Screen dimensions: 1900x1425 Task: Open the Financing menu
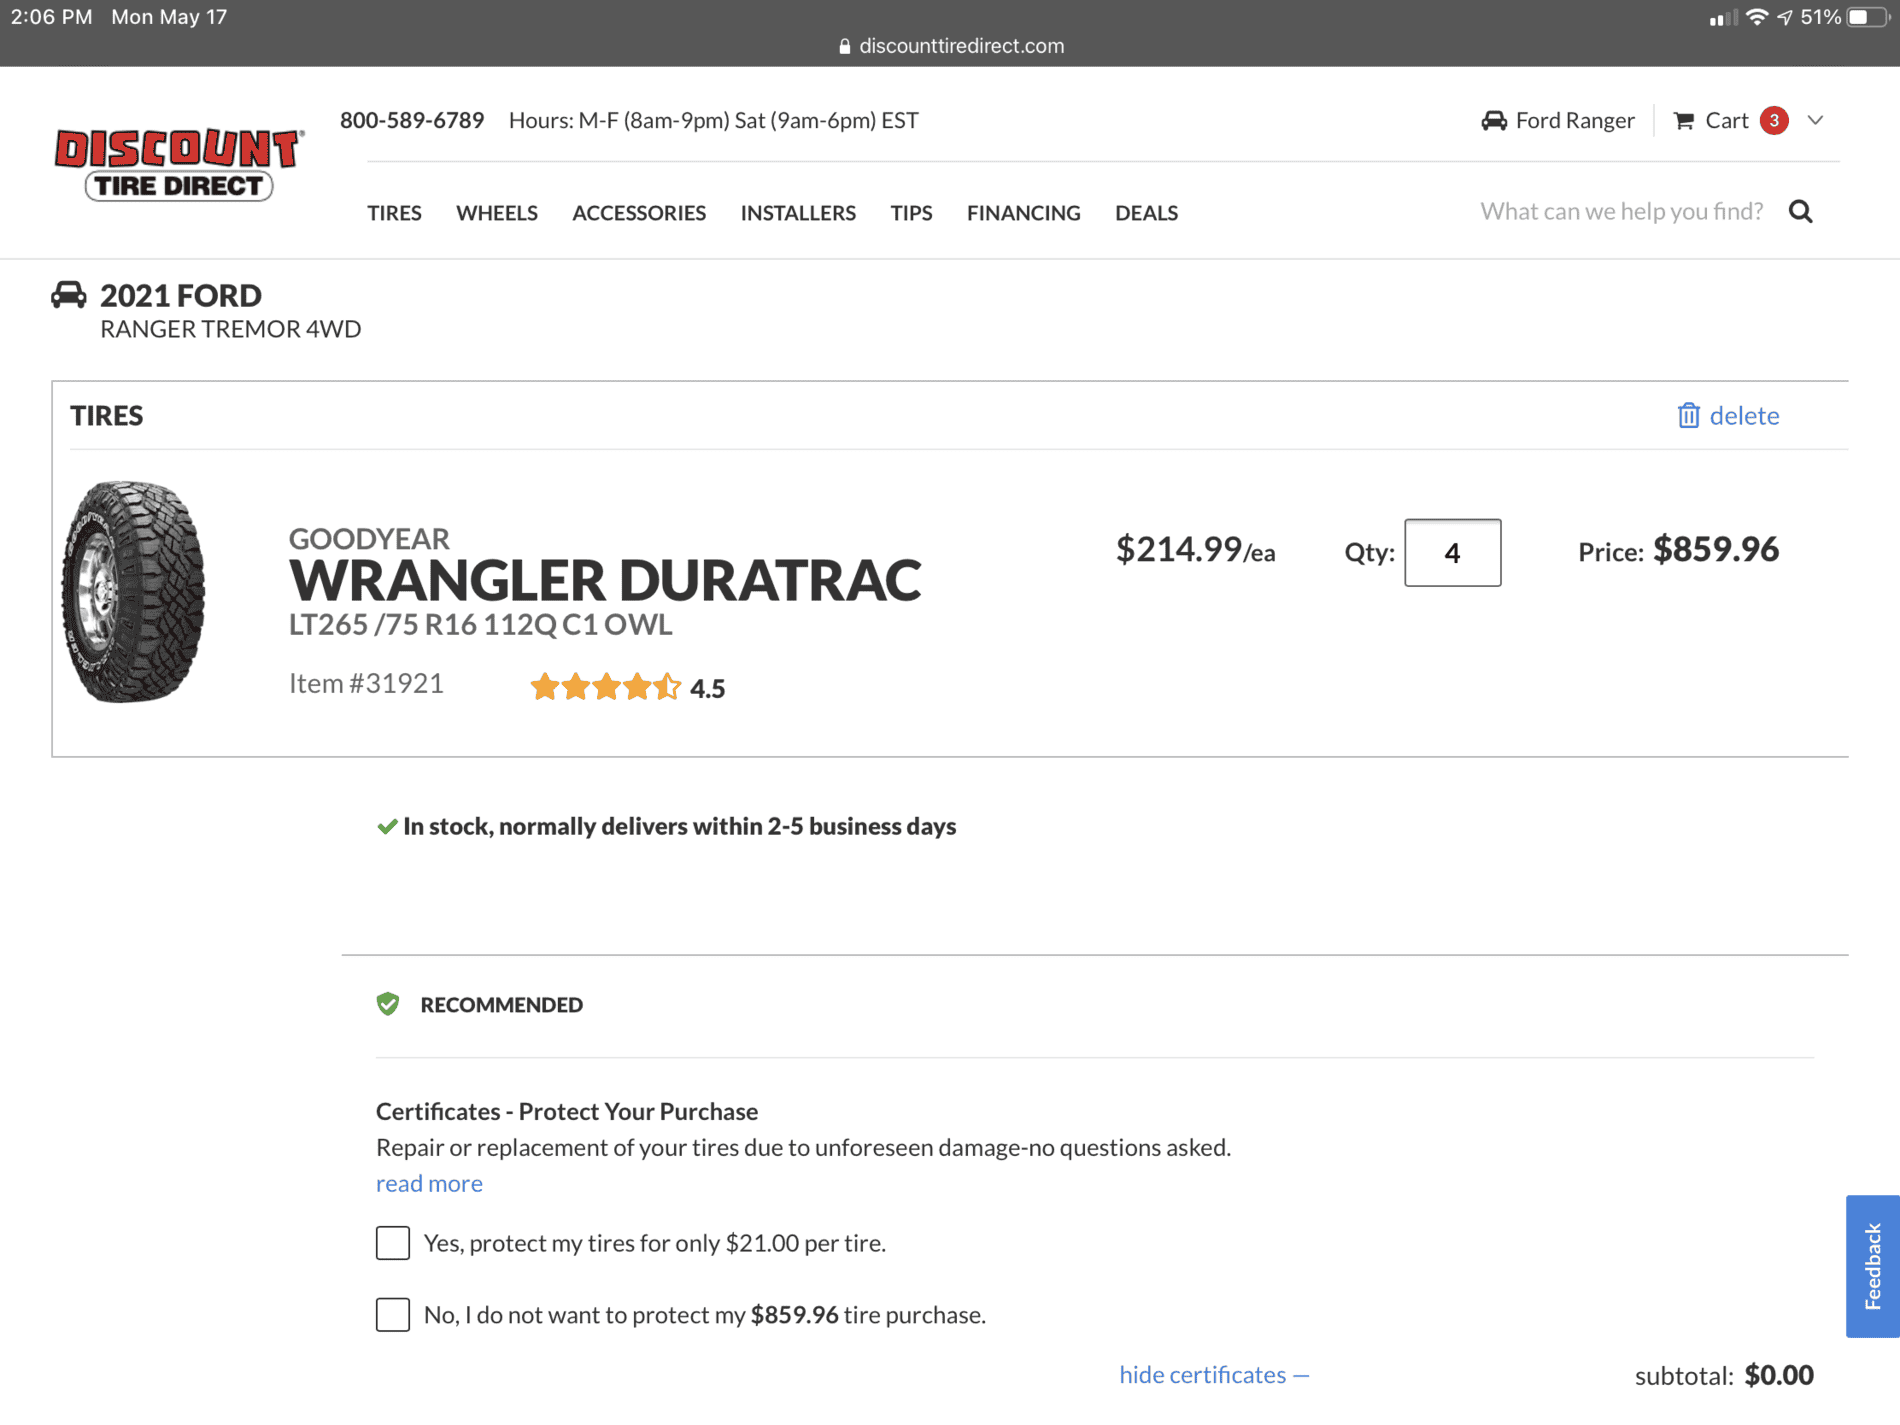pos(1023,213)
